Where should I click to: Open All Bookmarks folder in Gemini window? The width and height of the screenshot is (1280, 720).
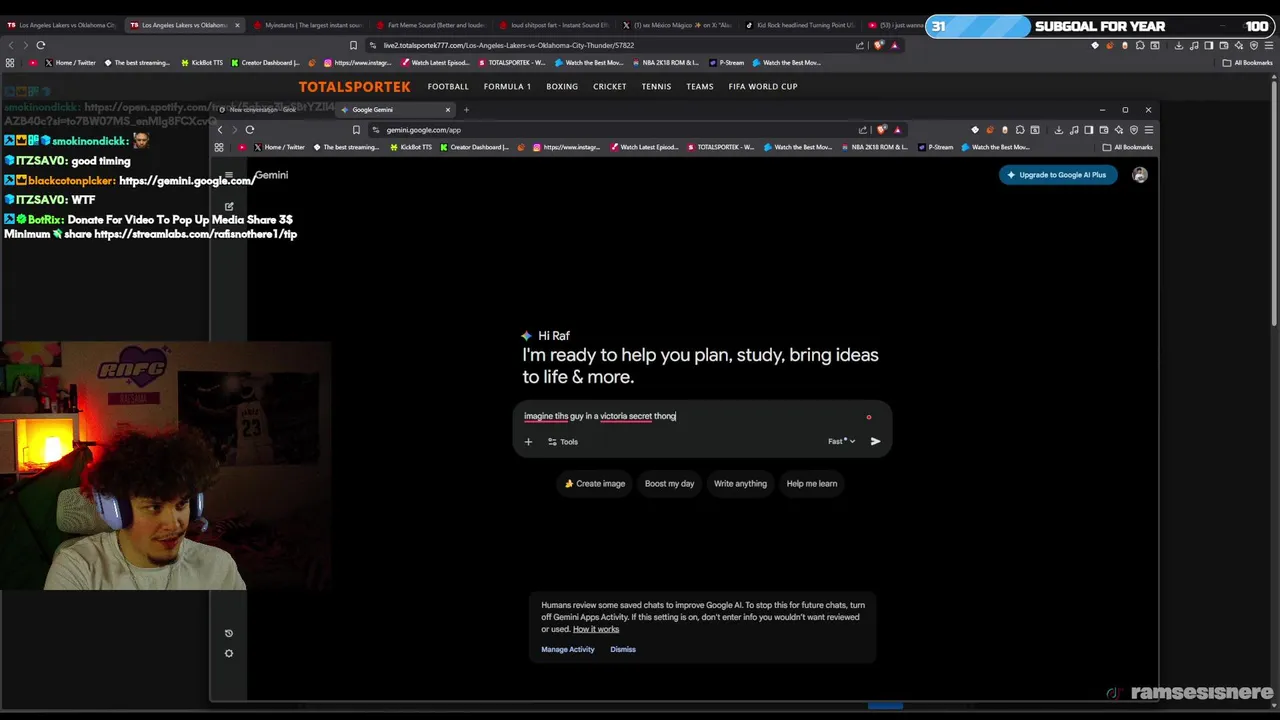coord(1128,147)
